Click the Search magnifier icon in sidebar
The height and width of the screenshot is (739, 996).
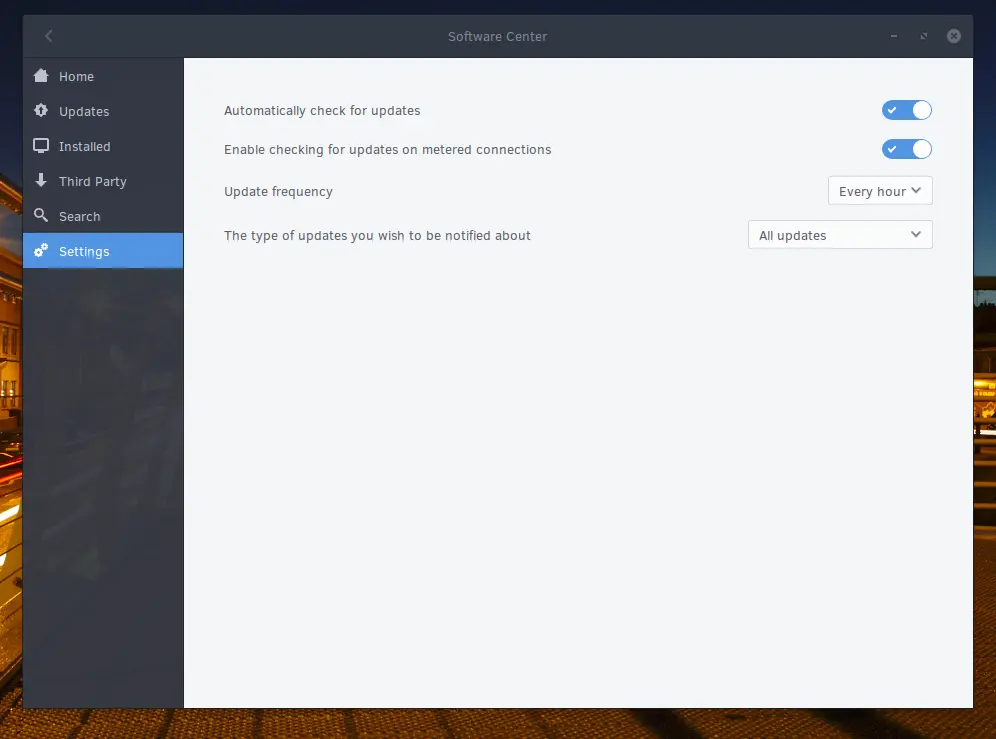tap(41, 215)
